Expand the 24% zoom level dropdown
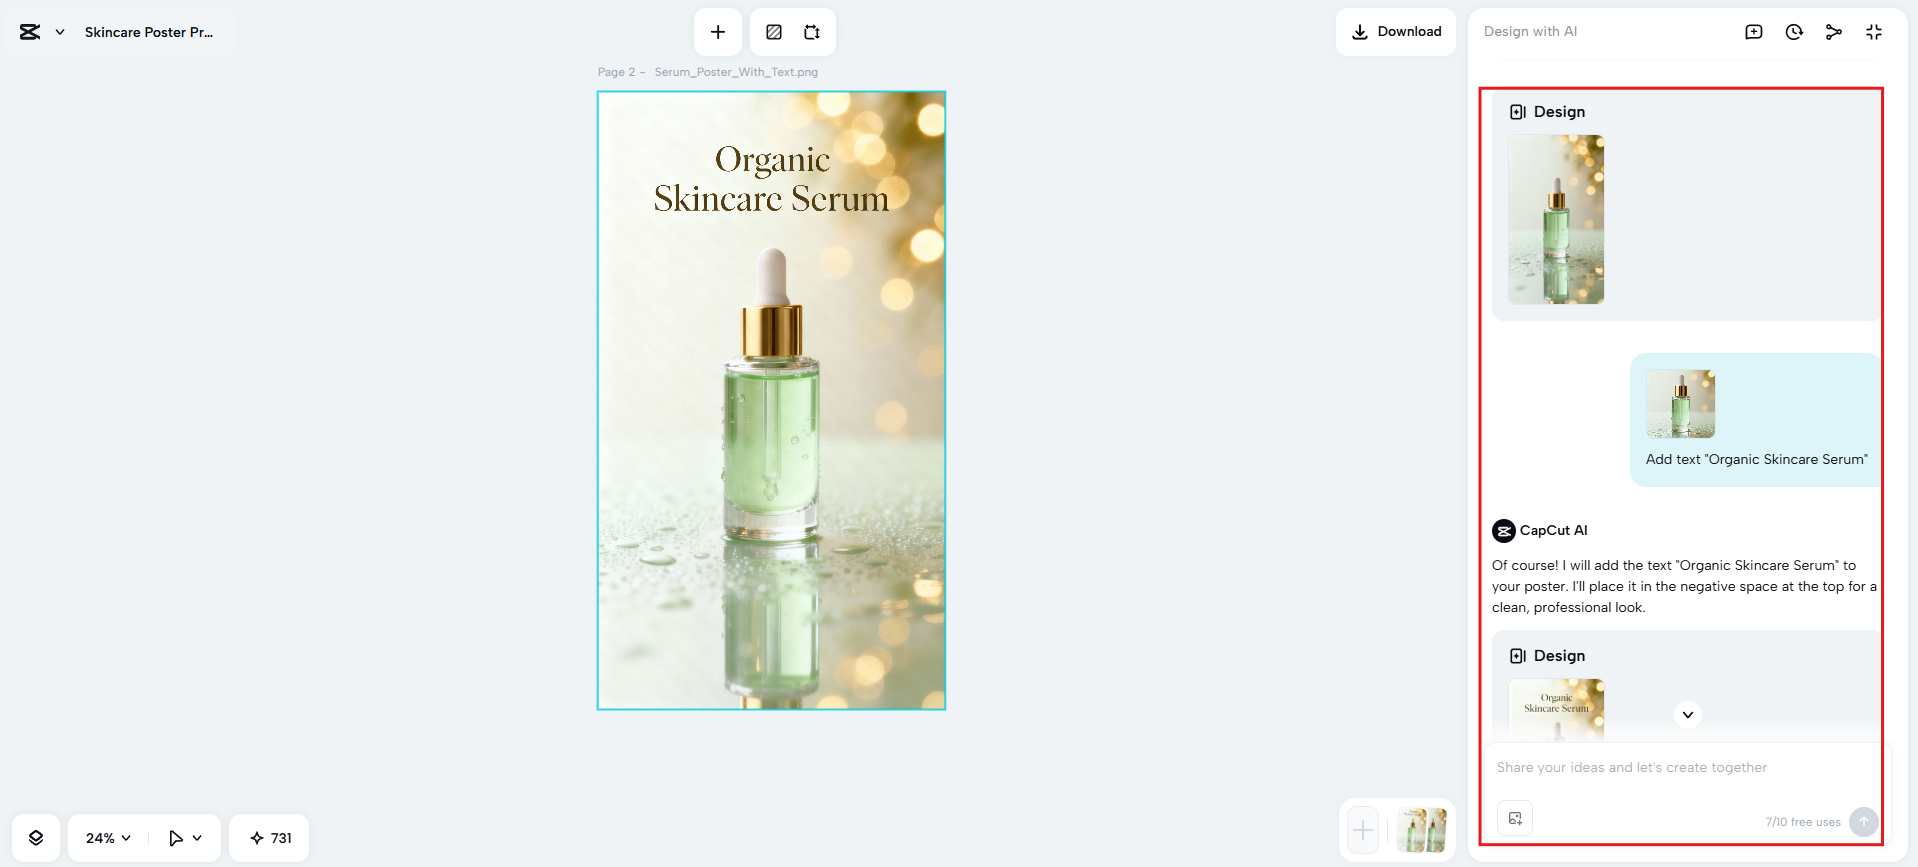Image resolution: width=1918 pixels, height=867 pixels. coord(108,838)
